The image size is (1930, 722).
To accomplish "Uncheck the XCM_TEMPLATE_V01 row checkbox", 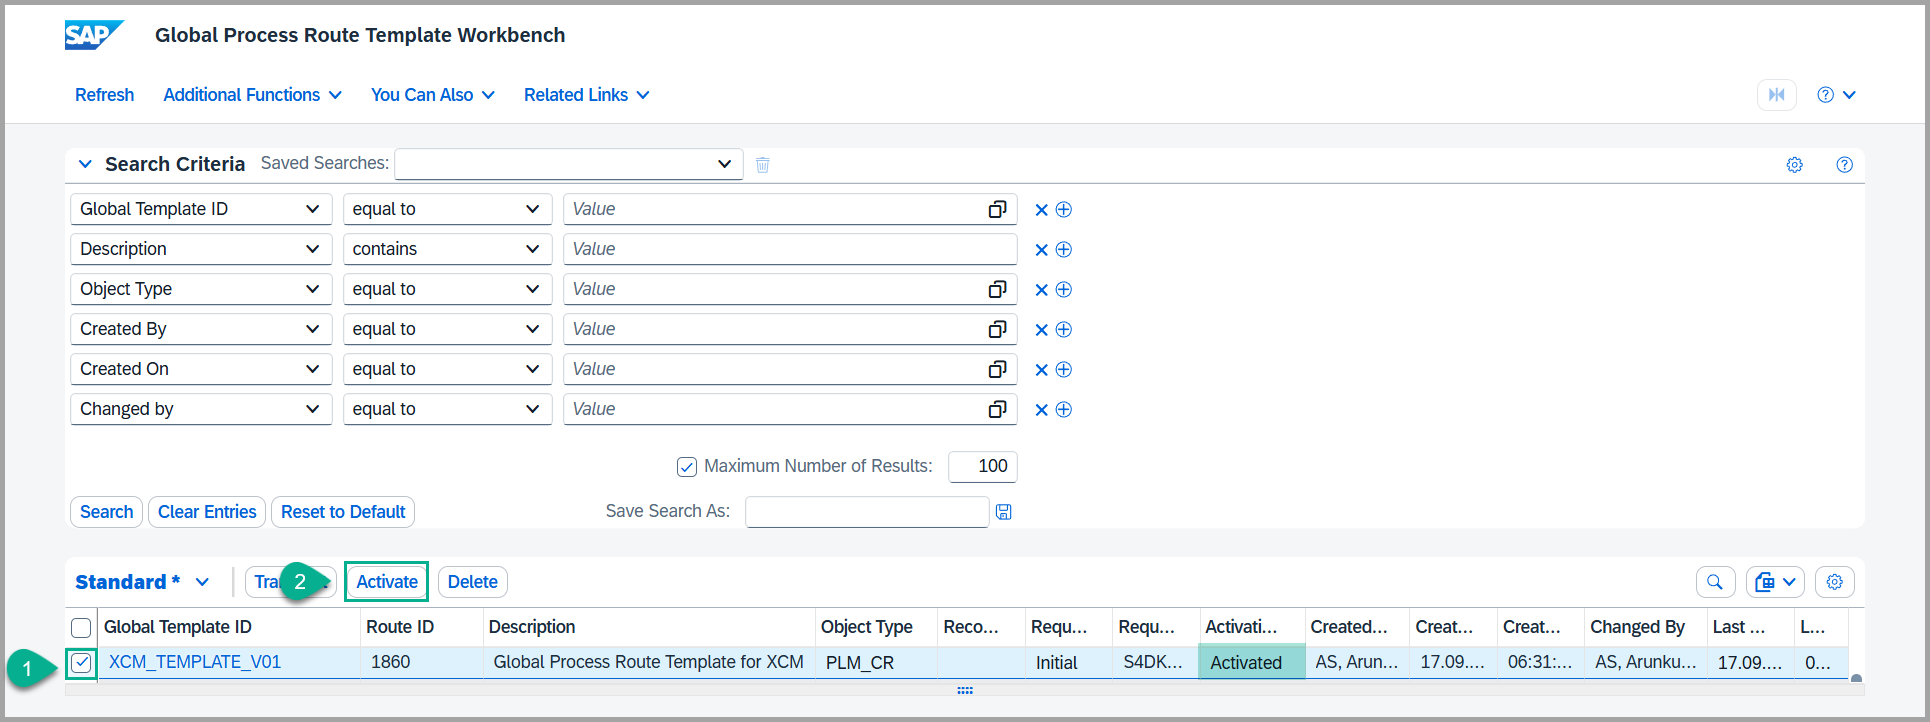I will pyautogui.click(x=82, y=662).
